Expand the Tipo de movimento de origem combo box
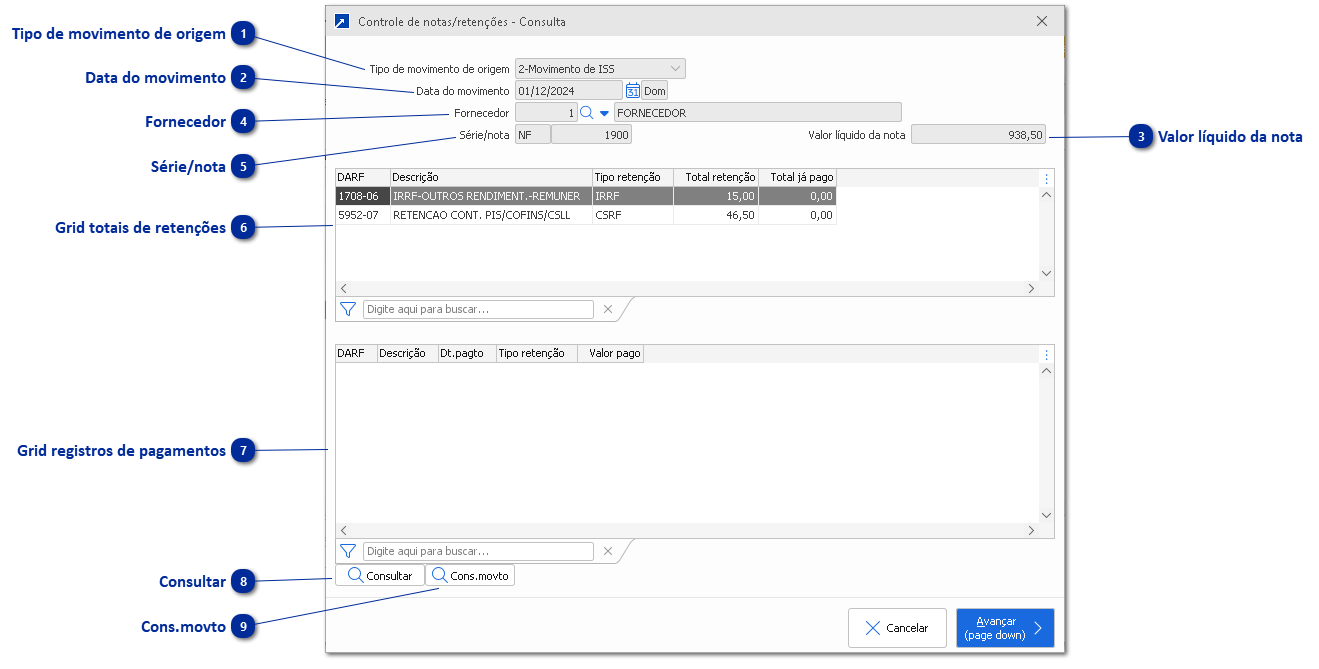Viewport: 1319px width, 669px height. pos(676,69)
